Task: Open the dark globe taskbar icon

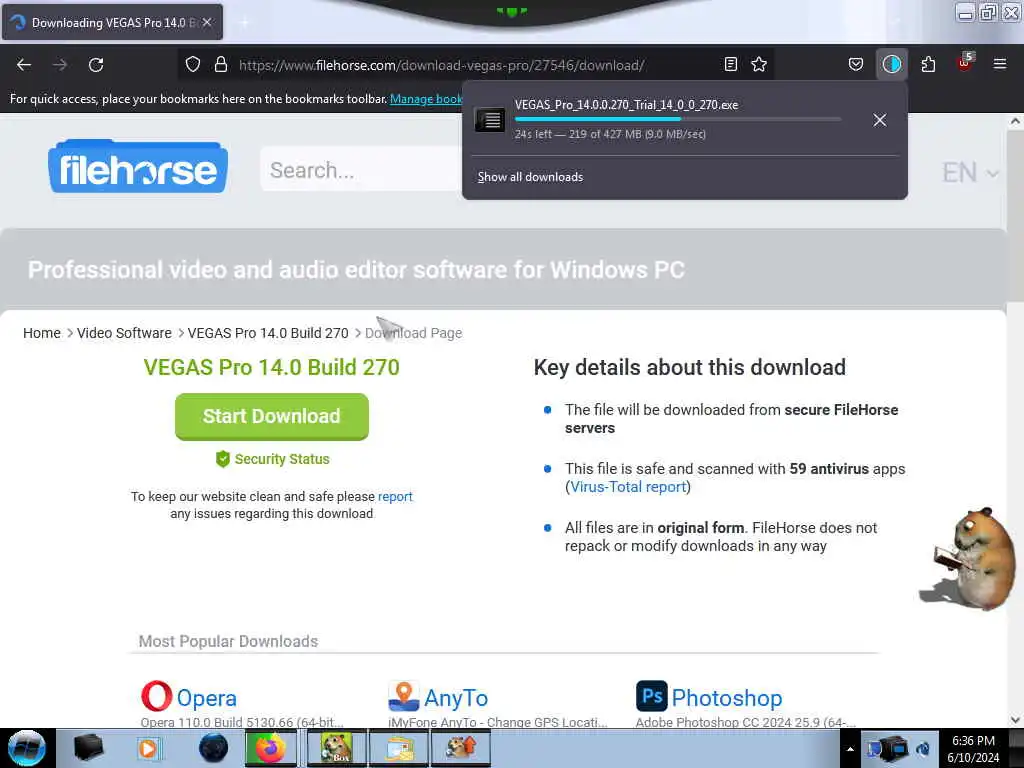Action: point(213,748)
